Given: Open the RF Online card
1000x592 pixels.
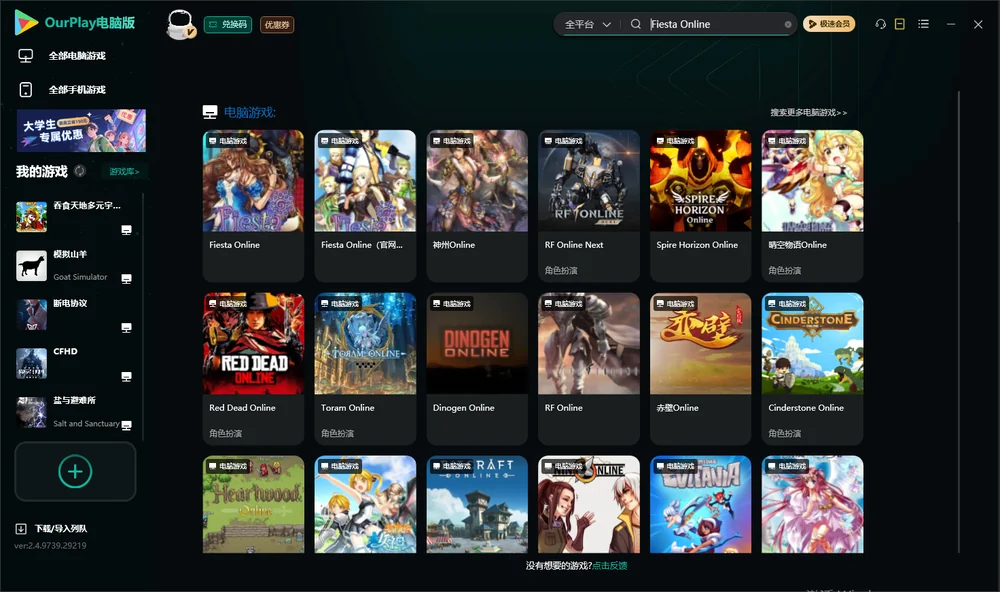Looking at the screenshot, I should click(589, 368).
